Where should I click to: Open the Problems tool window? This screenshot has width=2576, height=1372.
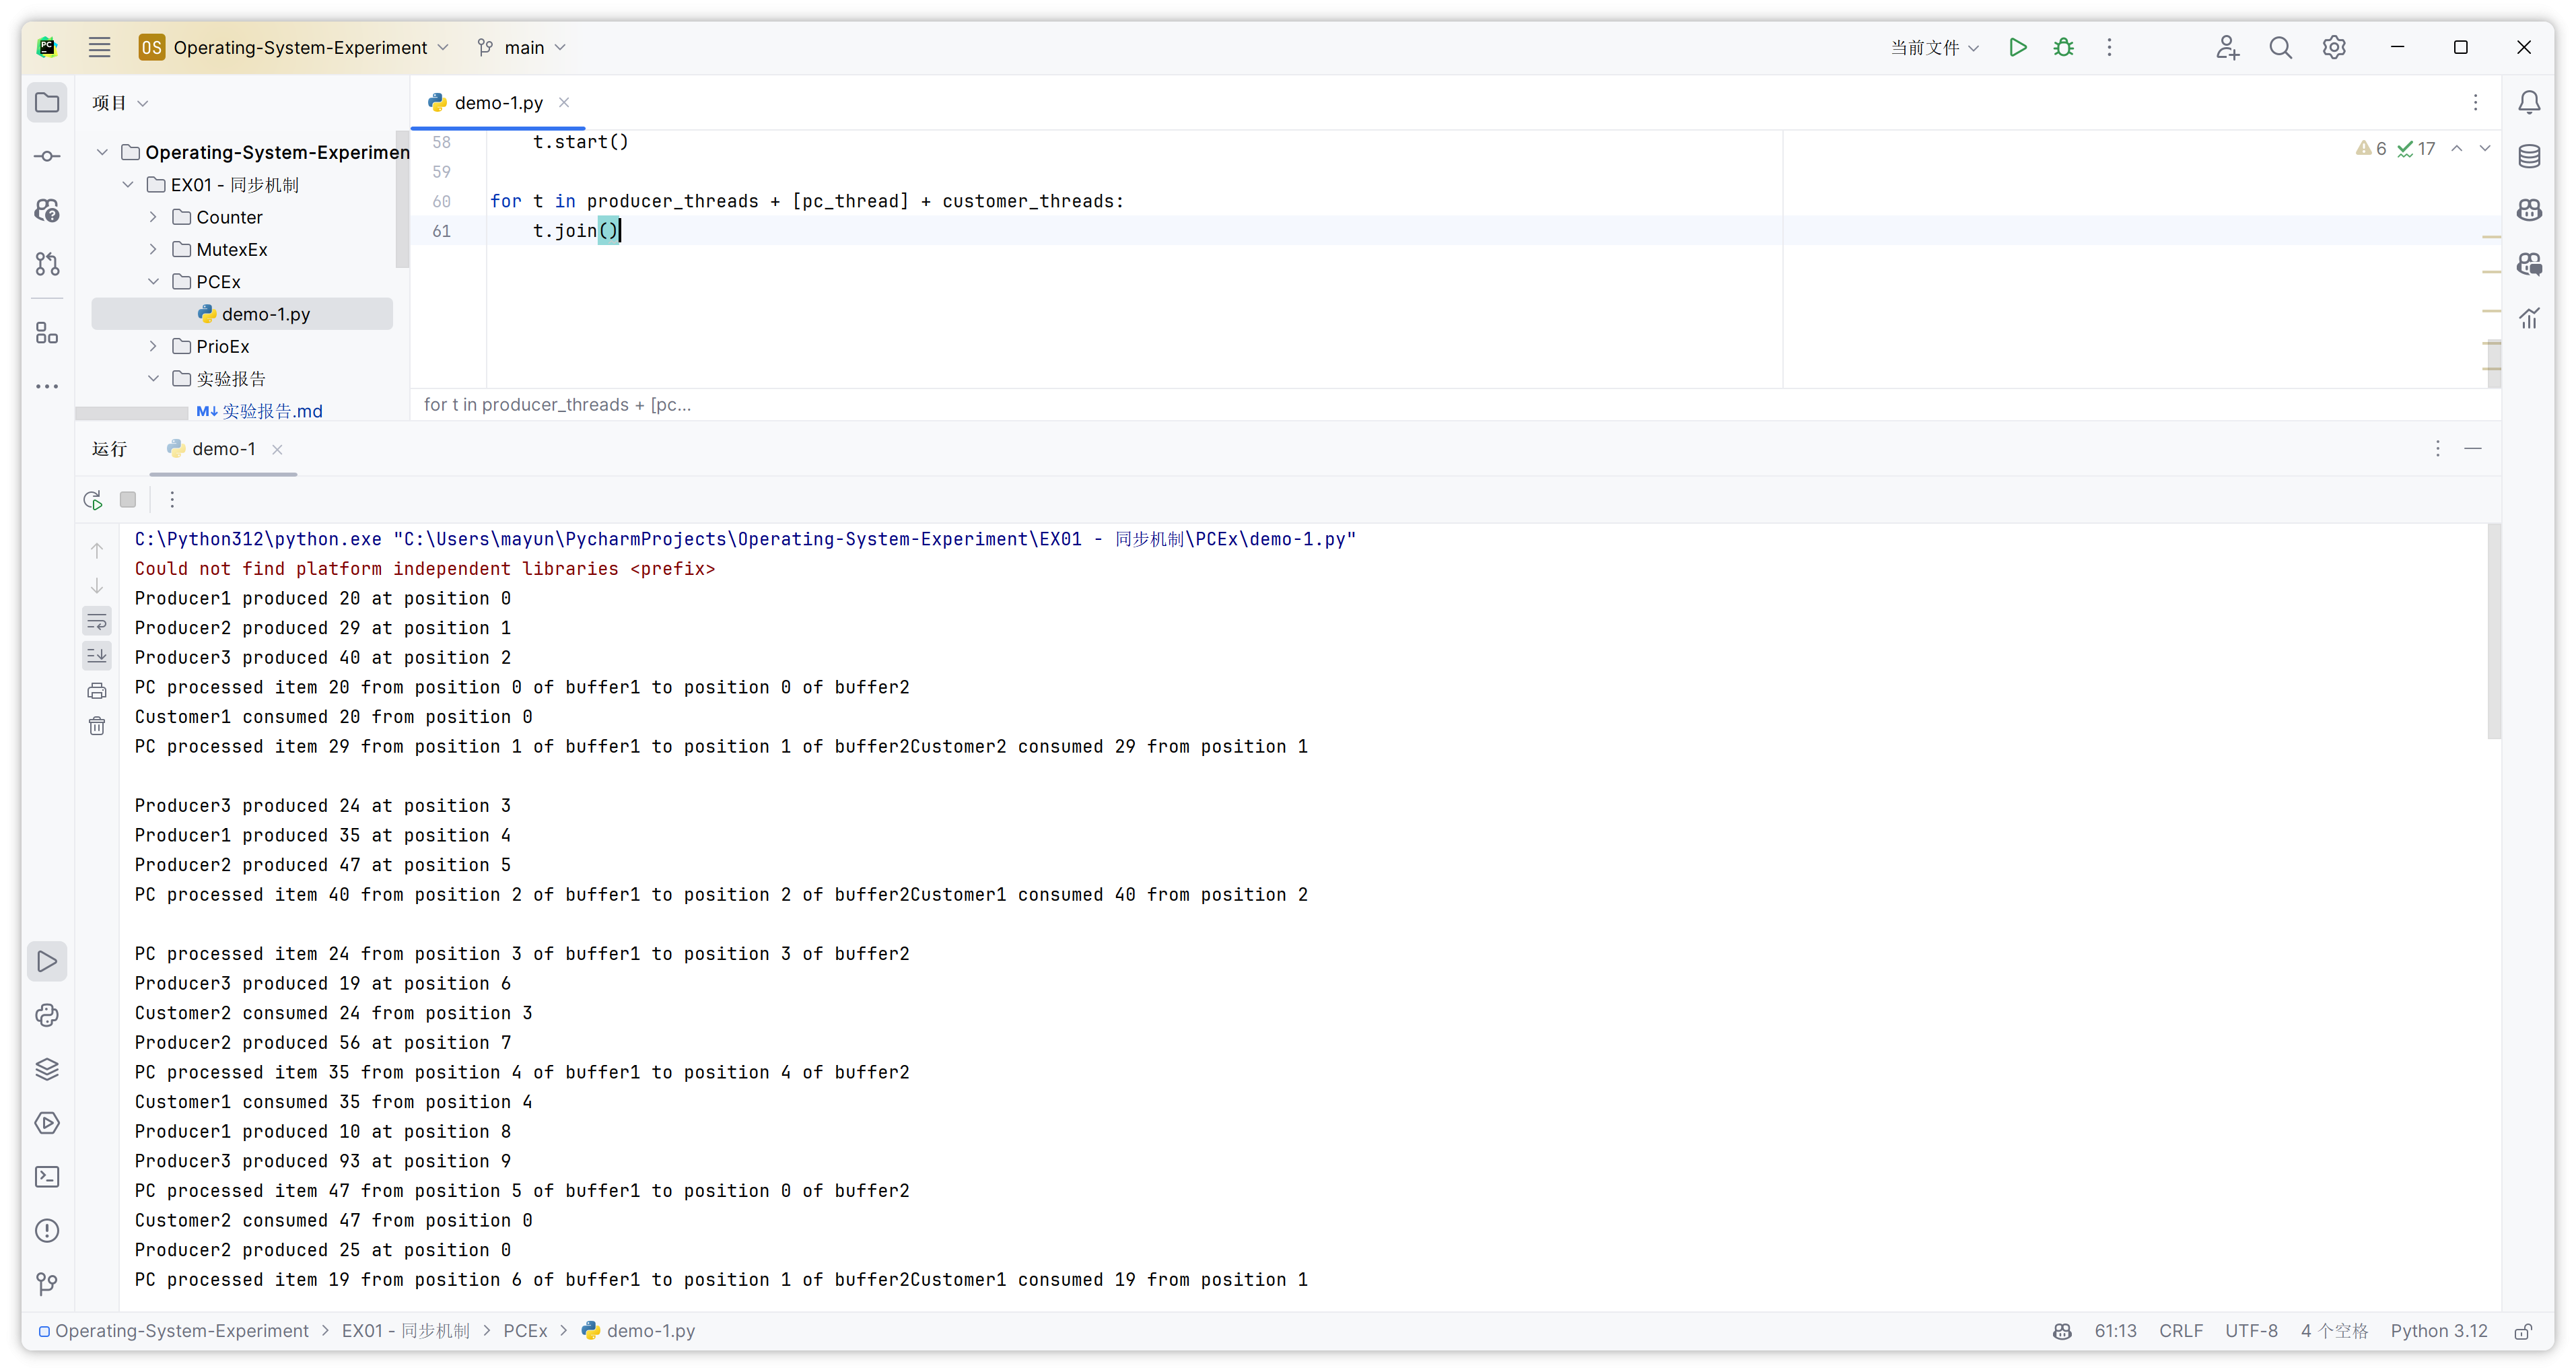(x=47, y=1231)
